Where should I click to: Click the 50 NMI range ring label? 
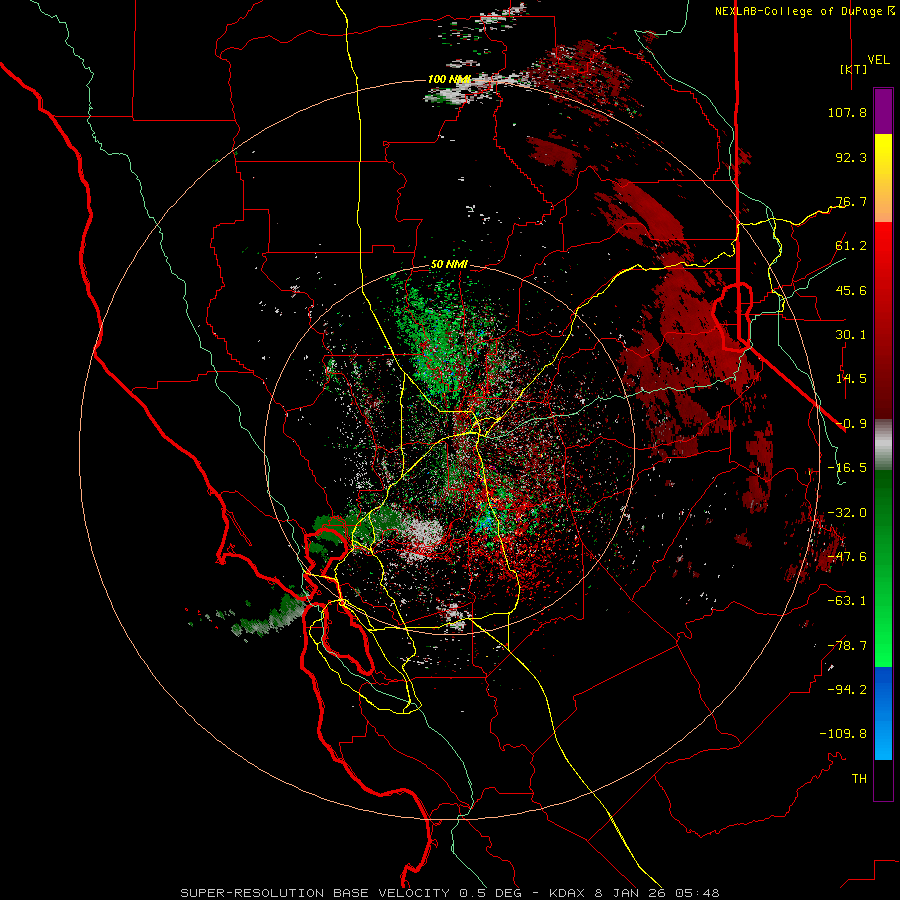pyautogui.click(x=449, y=265)
